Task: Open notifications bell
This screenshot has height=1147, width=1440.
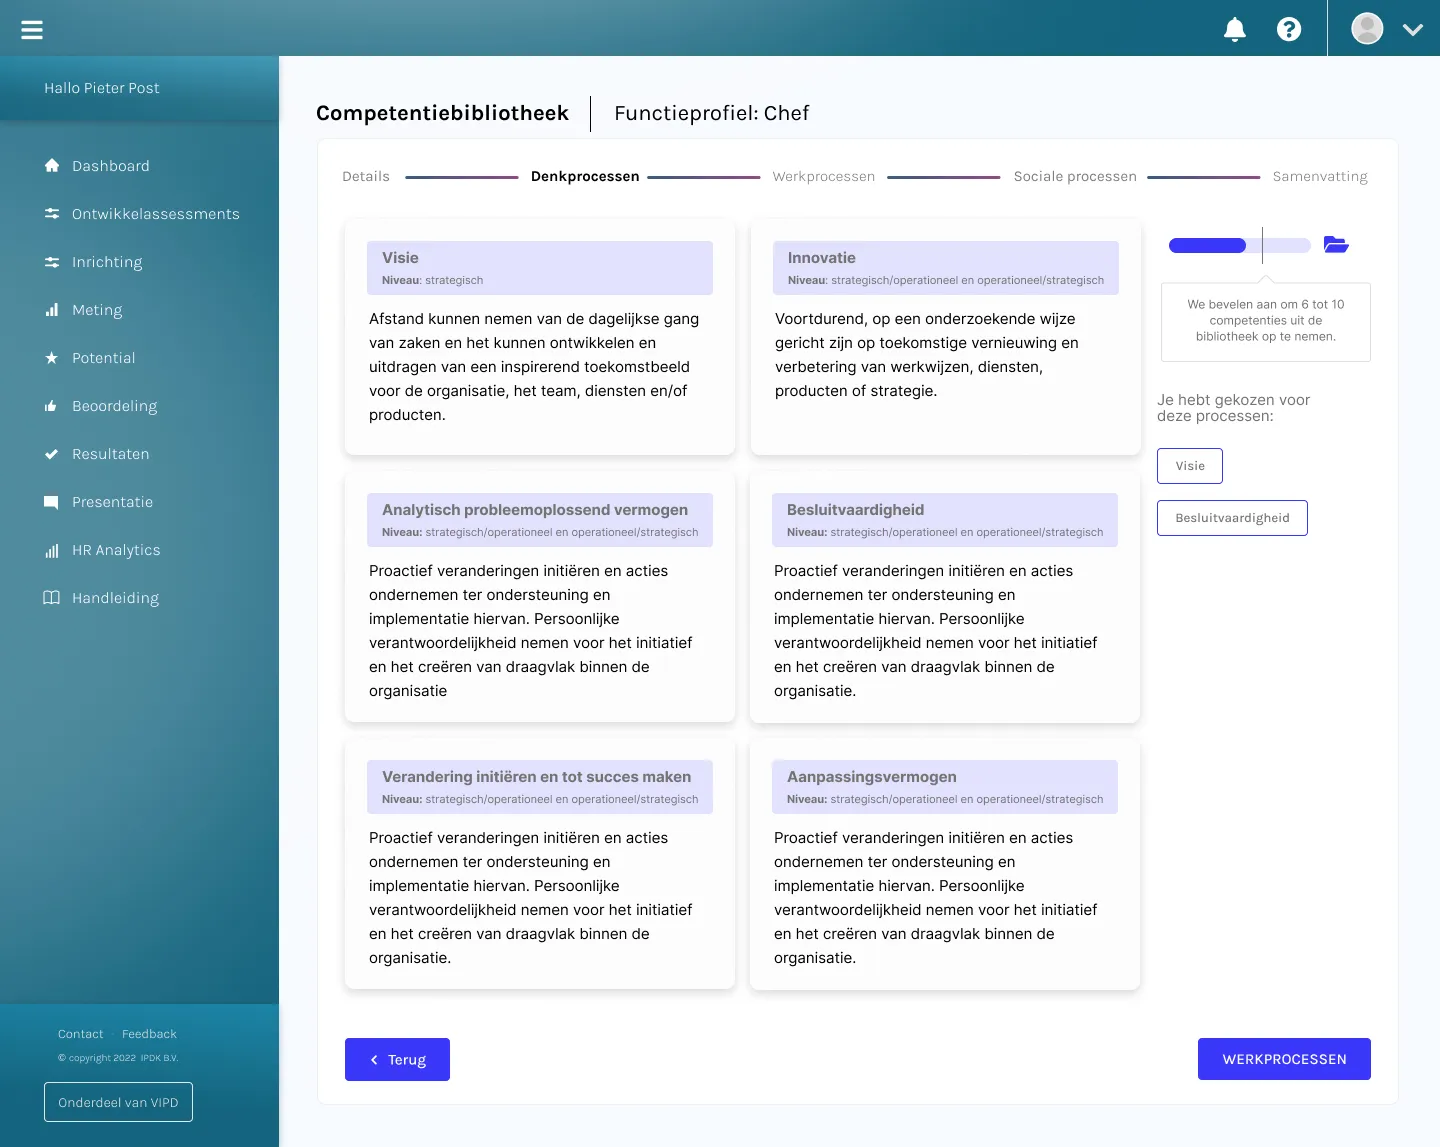Action: 1235,30
